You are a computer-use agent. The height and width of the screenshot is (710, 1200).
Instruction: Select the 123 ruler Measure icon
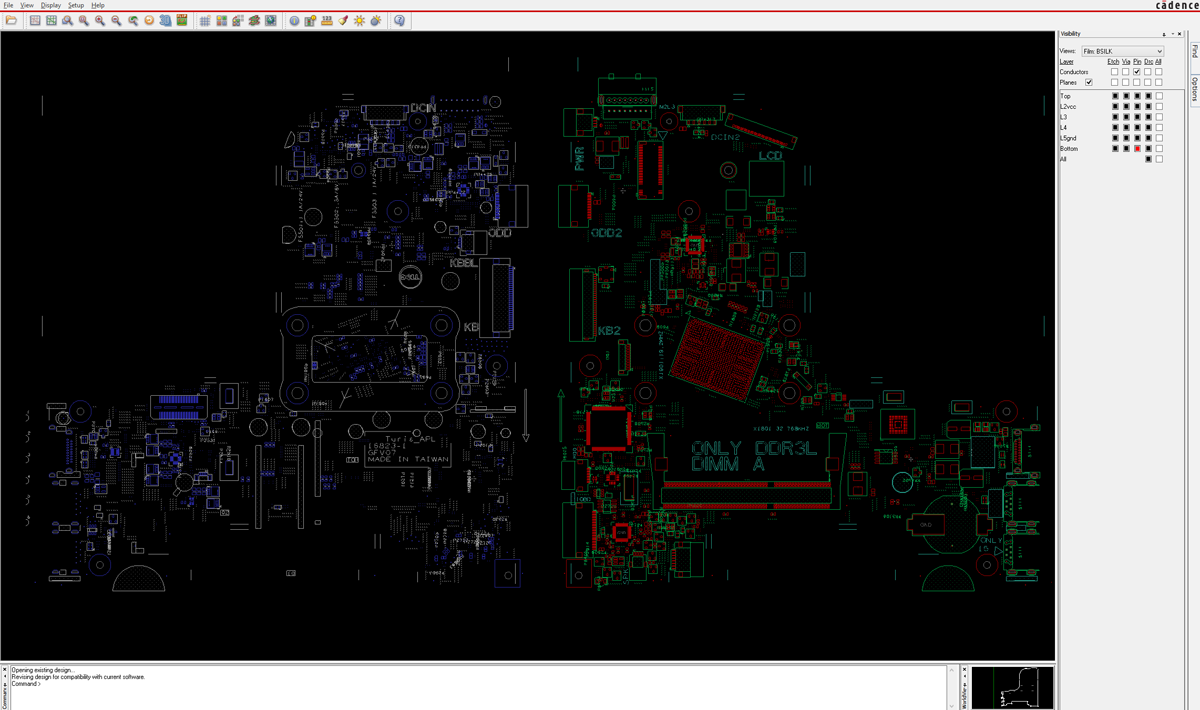coord(327,20)
